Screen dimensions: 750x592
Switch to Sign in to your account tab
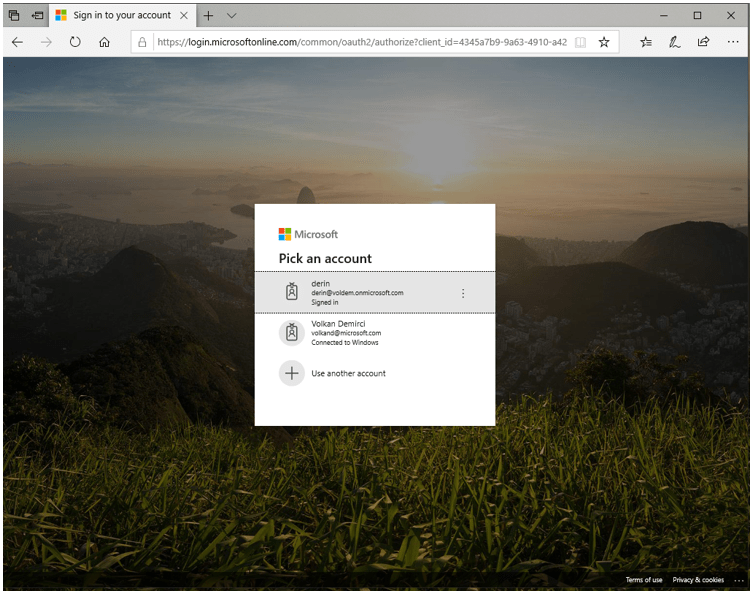[x=120, y=15]
